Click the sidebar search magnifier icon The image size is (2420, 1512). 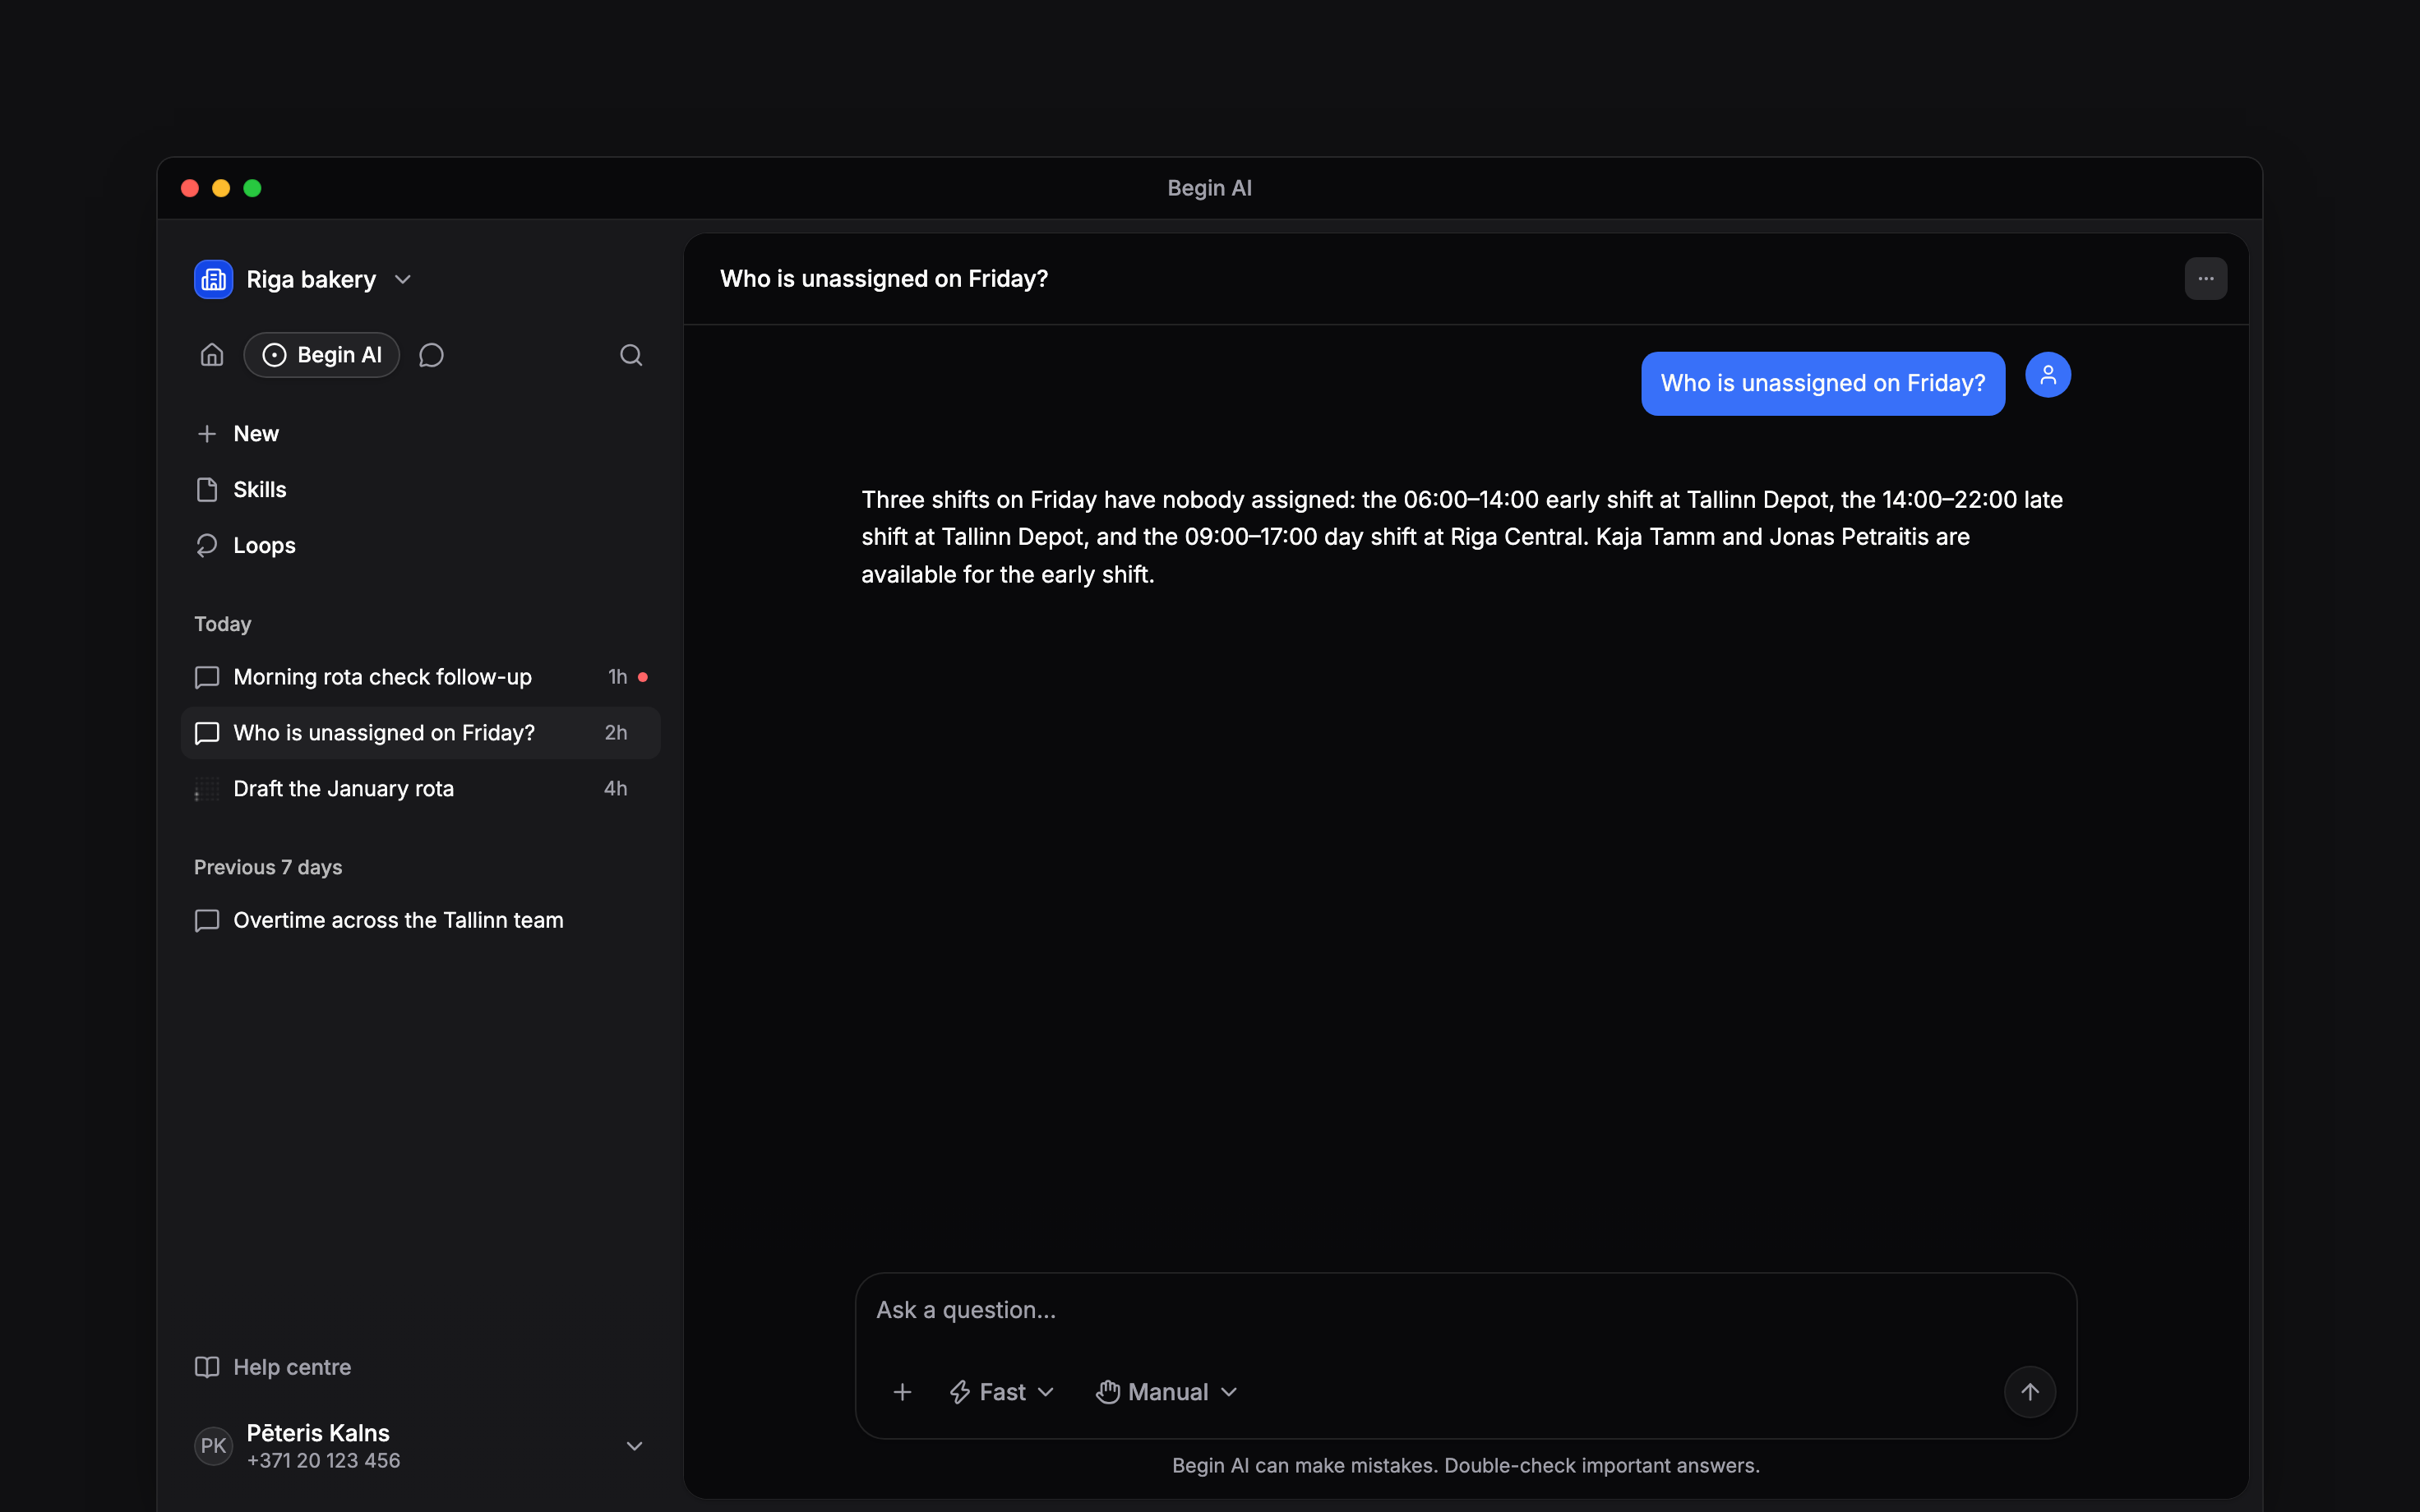[x=631, y=355]
